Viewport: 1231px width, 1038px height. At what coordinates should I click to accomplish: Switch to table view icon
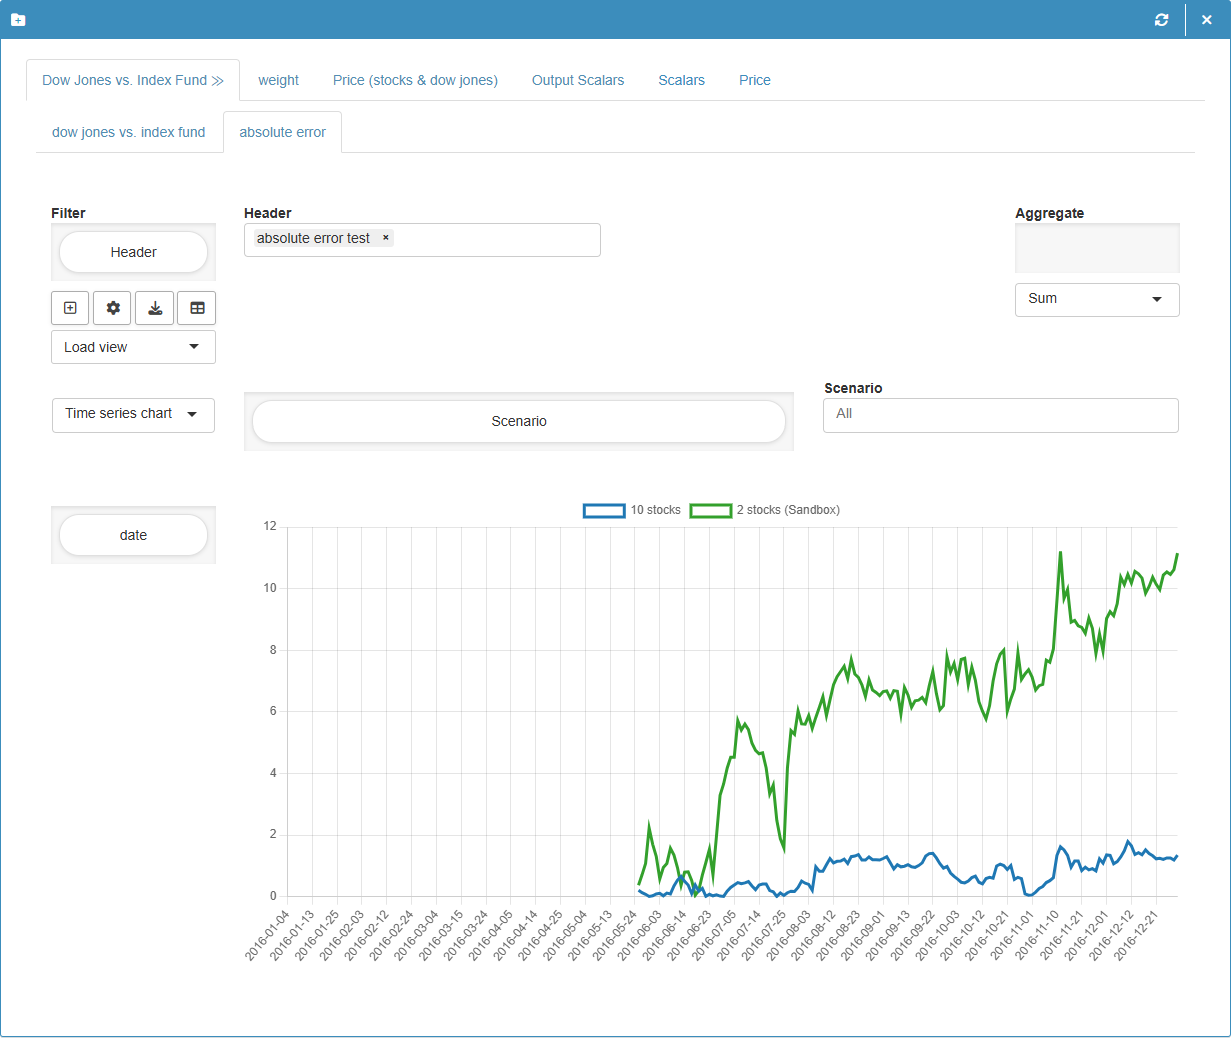(x=196, y=308)
